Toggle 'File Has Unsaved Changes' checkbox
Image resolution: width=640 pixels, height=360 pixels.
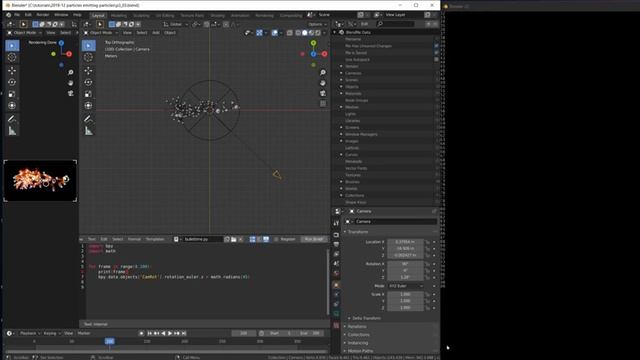tap(436, 46)
